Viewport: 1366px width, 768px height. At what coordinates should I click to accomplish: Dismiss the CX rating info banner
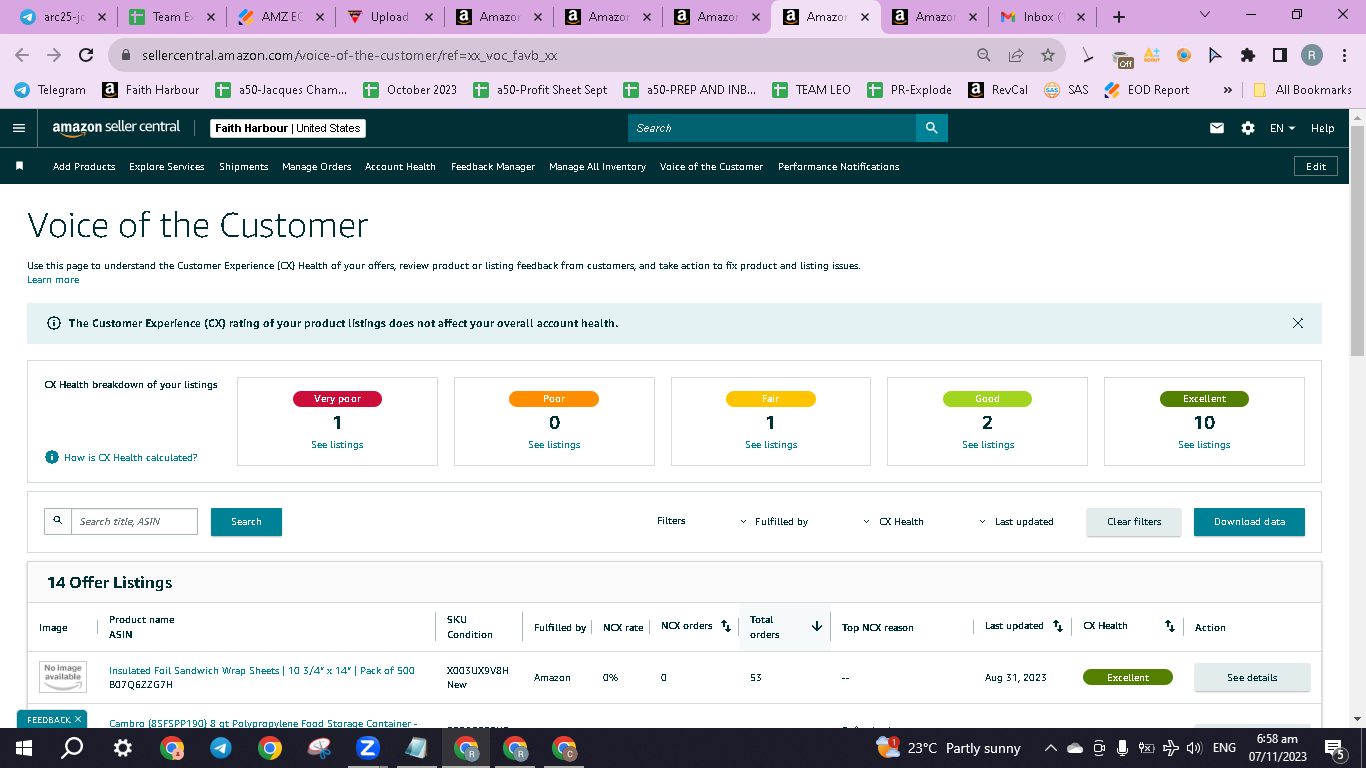tap(1298, 323)
